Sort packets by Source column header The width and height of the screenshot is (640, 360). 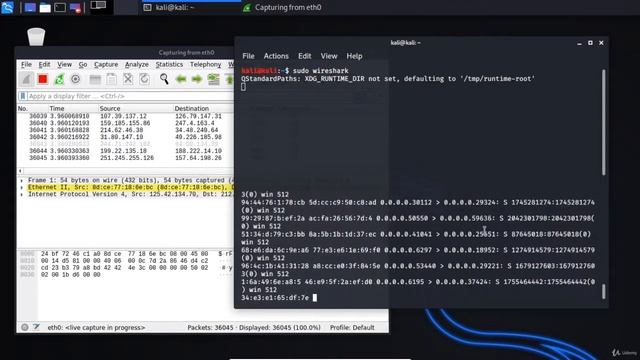135,109
